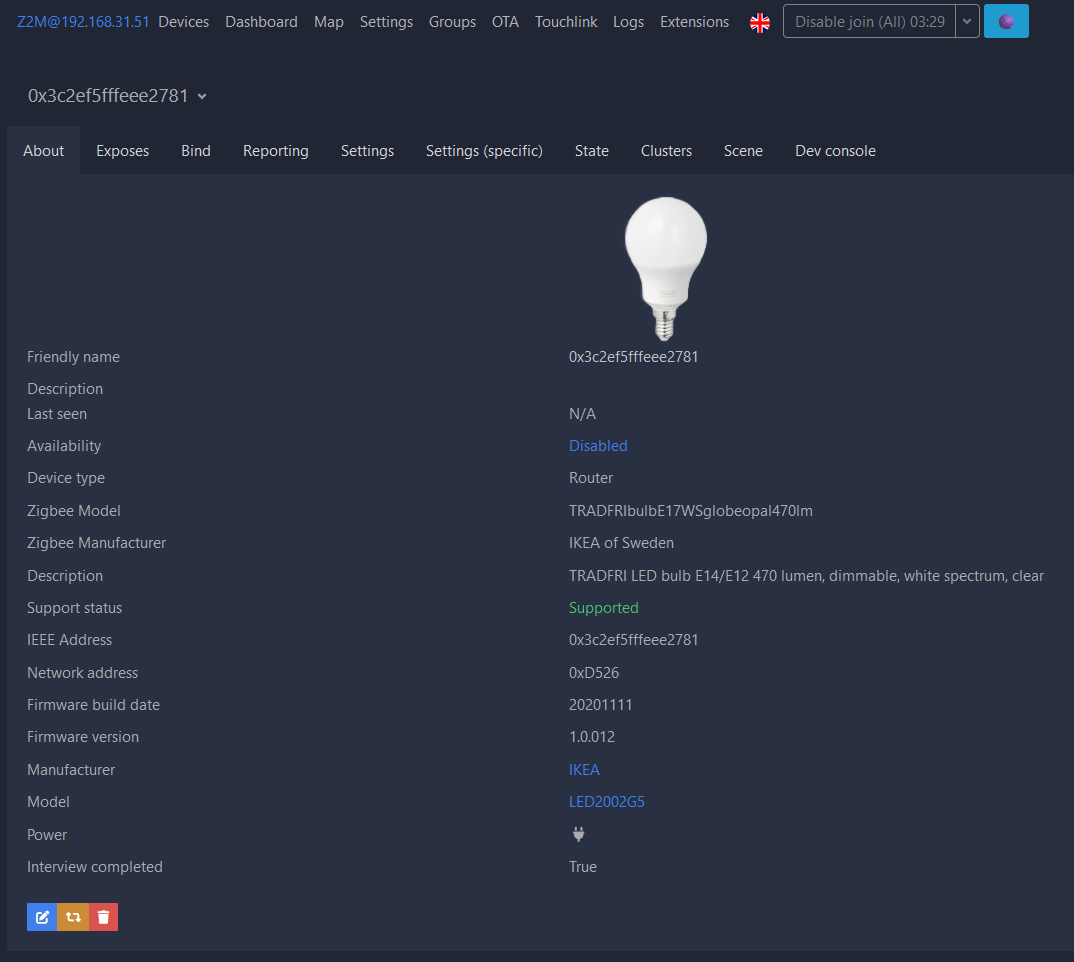
Task: Open the OTA page
Action: (x=505, y=22)
